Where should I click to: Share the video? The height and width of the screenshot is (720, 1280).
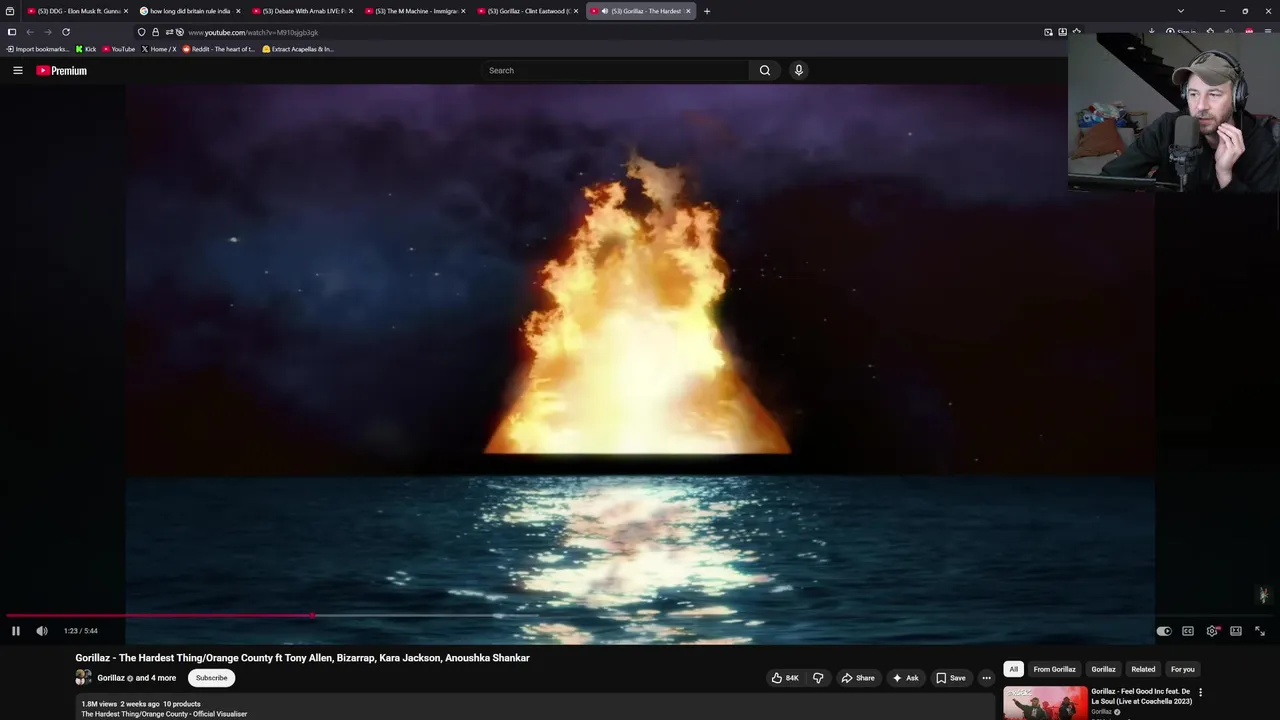(x=858, y=678)
